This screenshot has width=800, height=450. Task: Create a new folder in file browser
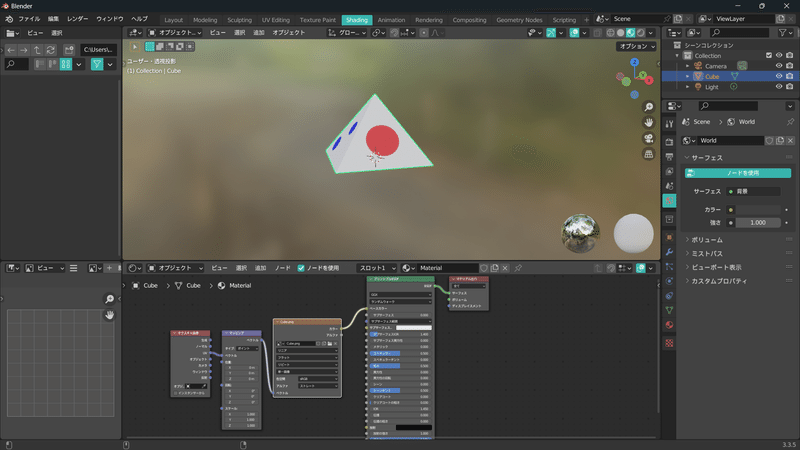(69, 50)
